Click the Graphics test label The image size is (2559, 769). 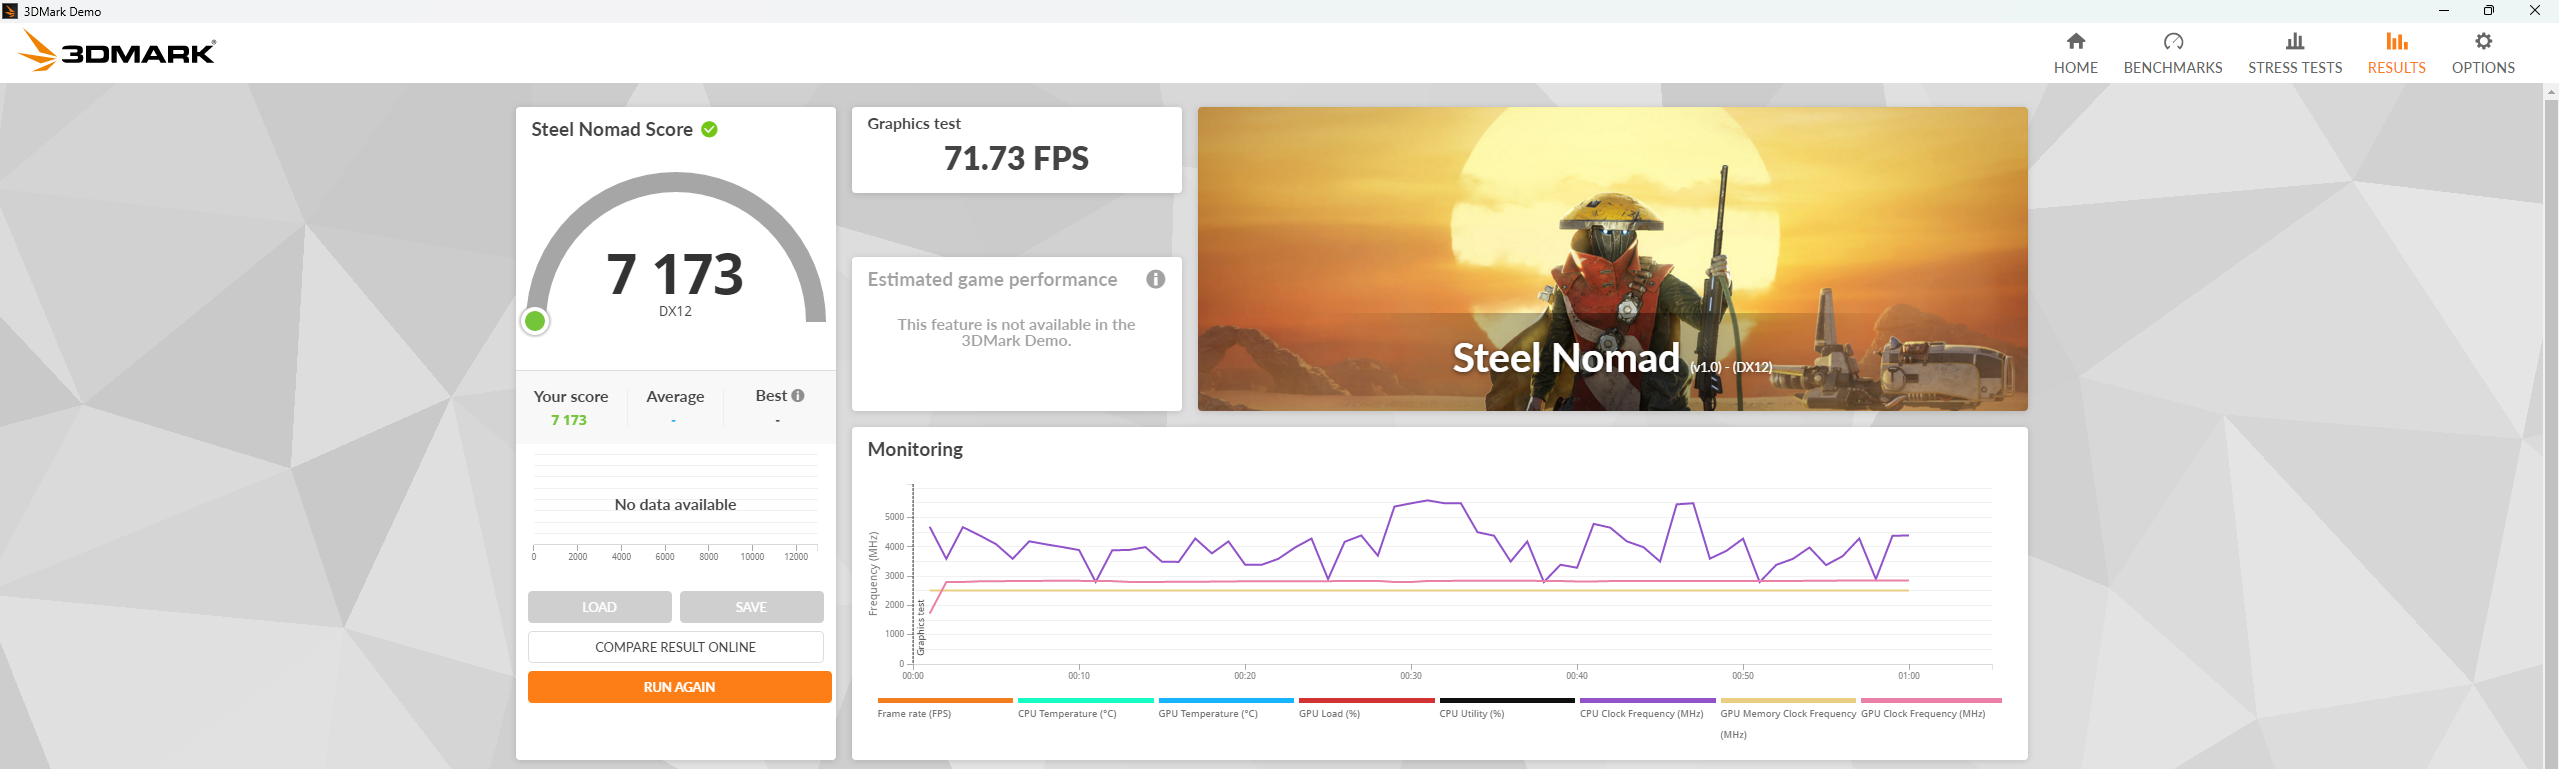(914, 123)
